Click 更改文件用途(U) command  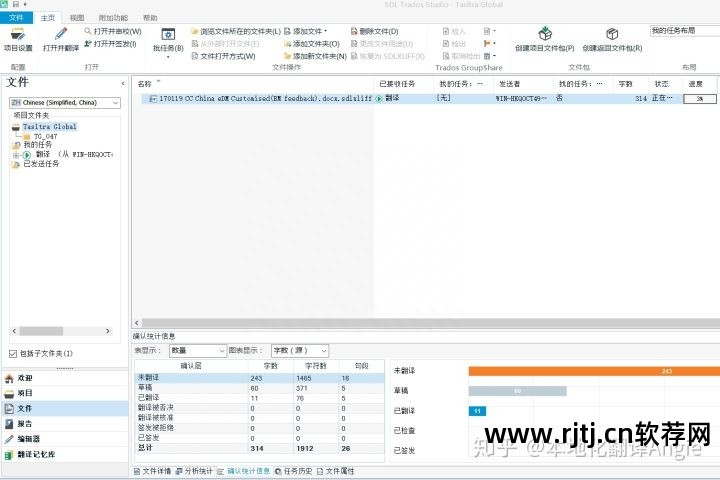tap(382, 44)
